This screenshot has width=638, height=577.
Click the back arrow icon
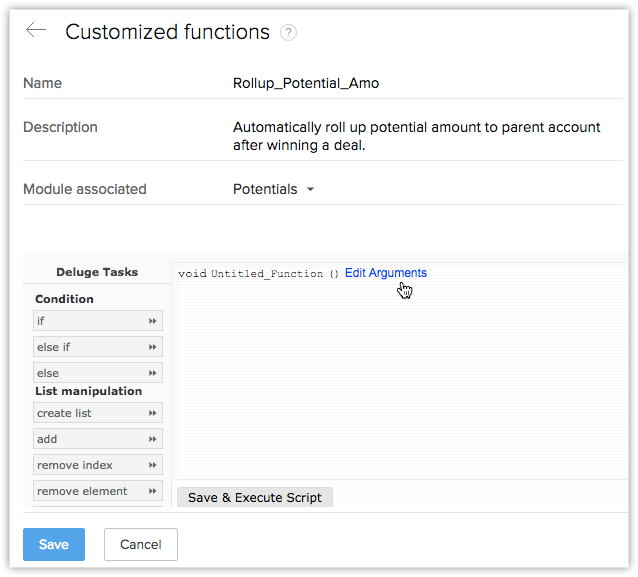[36, 31]
